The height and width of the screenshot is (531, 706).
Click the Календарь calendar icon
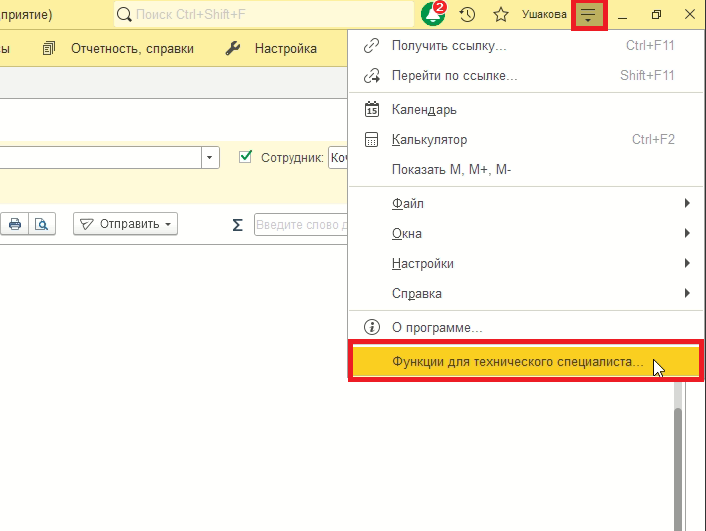pyautogui.click(x=371, y=109)
